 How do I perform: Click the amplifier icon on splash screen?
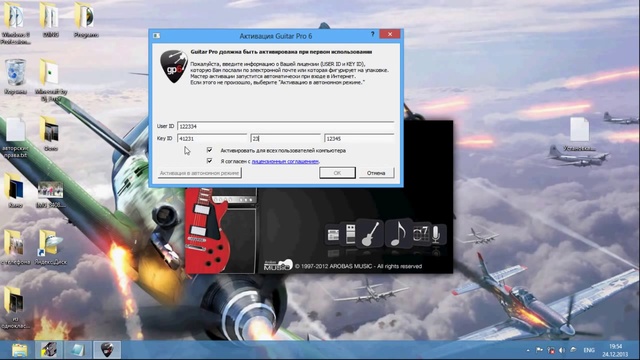pyautogui.click(x=333, y=235)
